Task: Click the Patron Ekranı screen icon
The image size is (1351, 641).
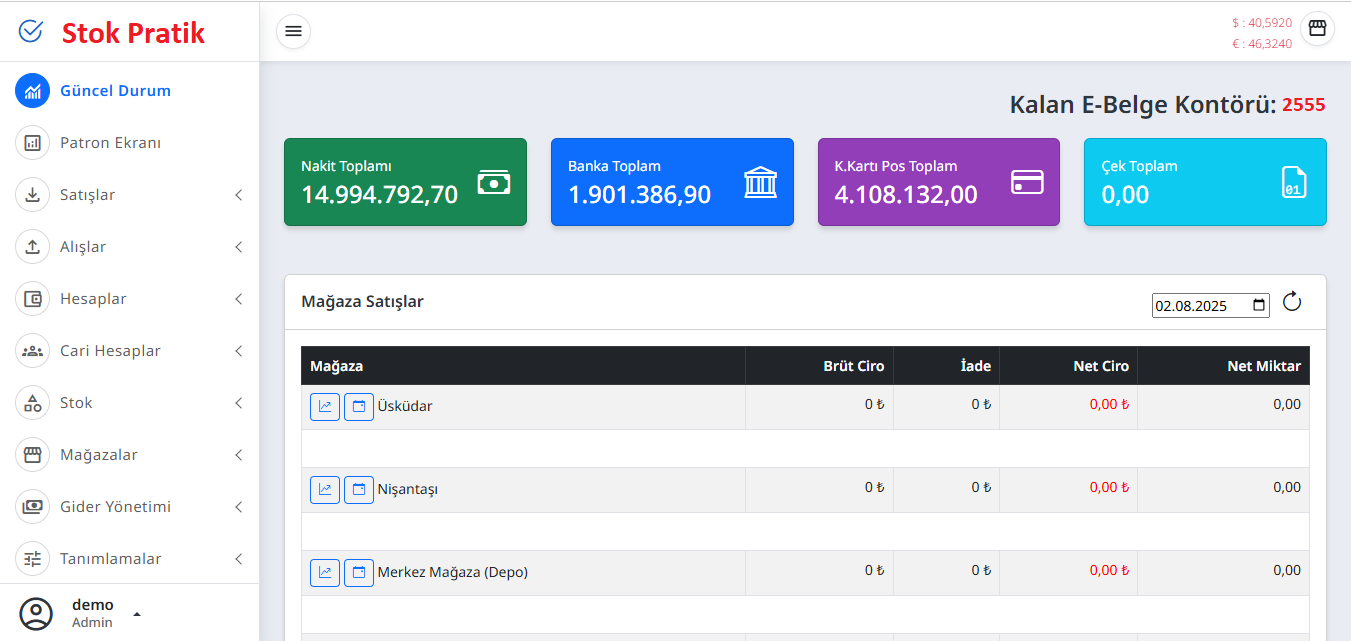Action: tap(32, 142)
